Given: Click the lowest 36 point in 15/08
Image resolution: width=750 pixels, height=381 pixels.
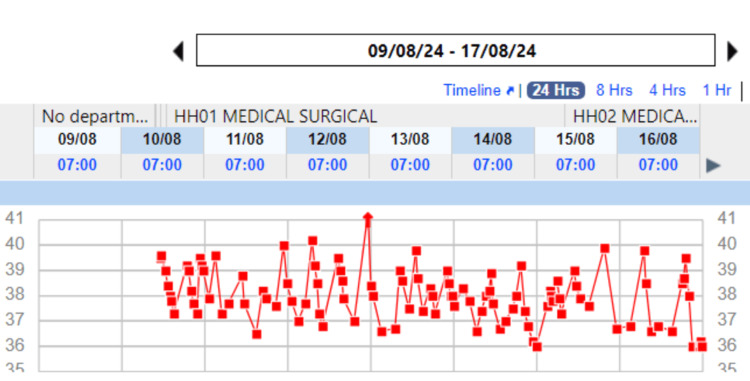Looking at the screenshot, I should point(537,347).
